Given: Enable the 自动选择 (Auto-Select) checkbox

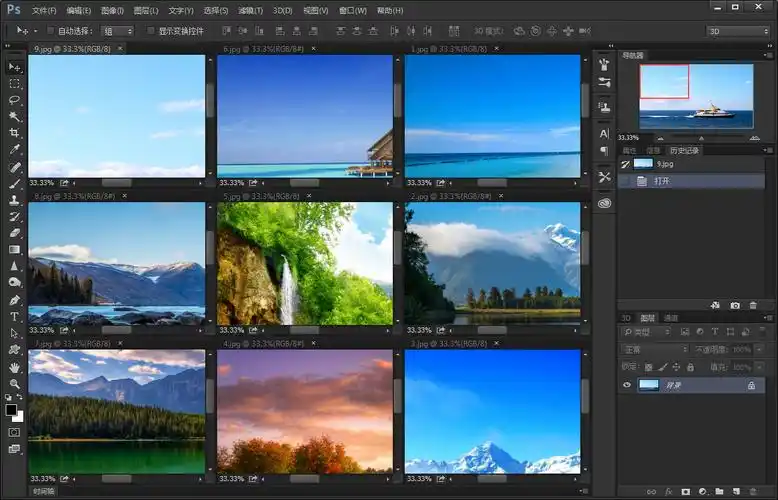Looking at the screenshot, I should click(x=51, y=31).
